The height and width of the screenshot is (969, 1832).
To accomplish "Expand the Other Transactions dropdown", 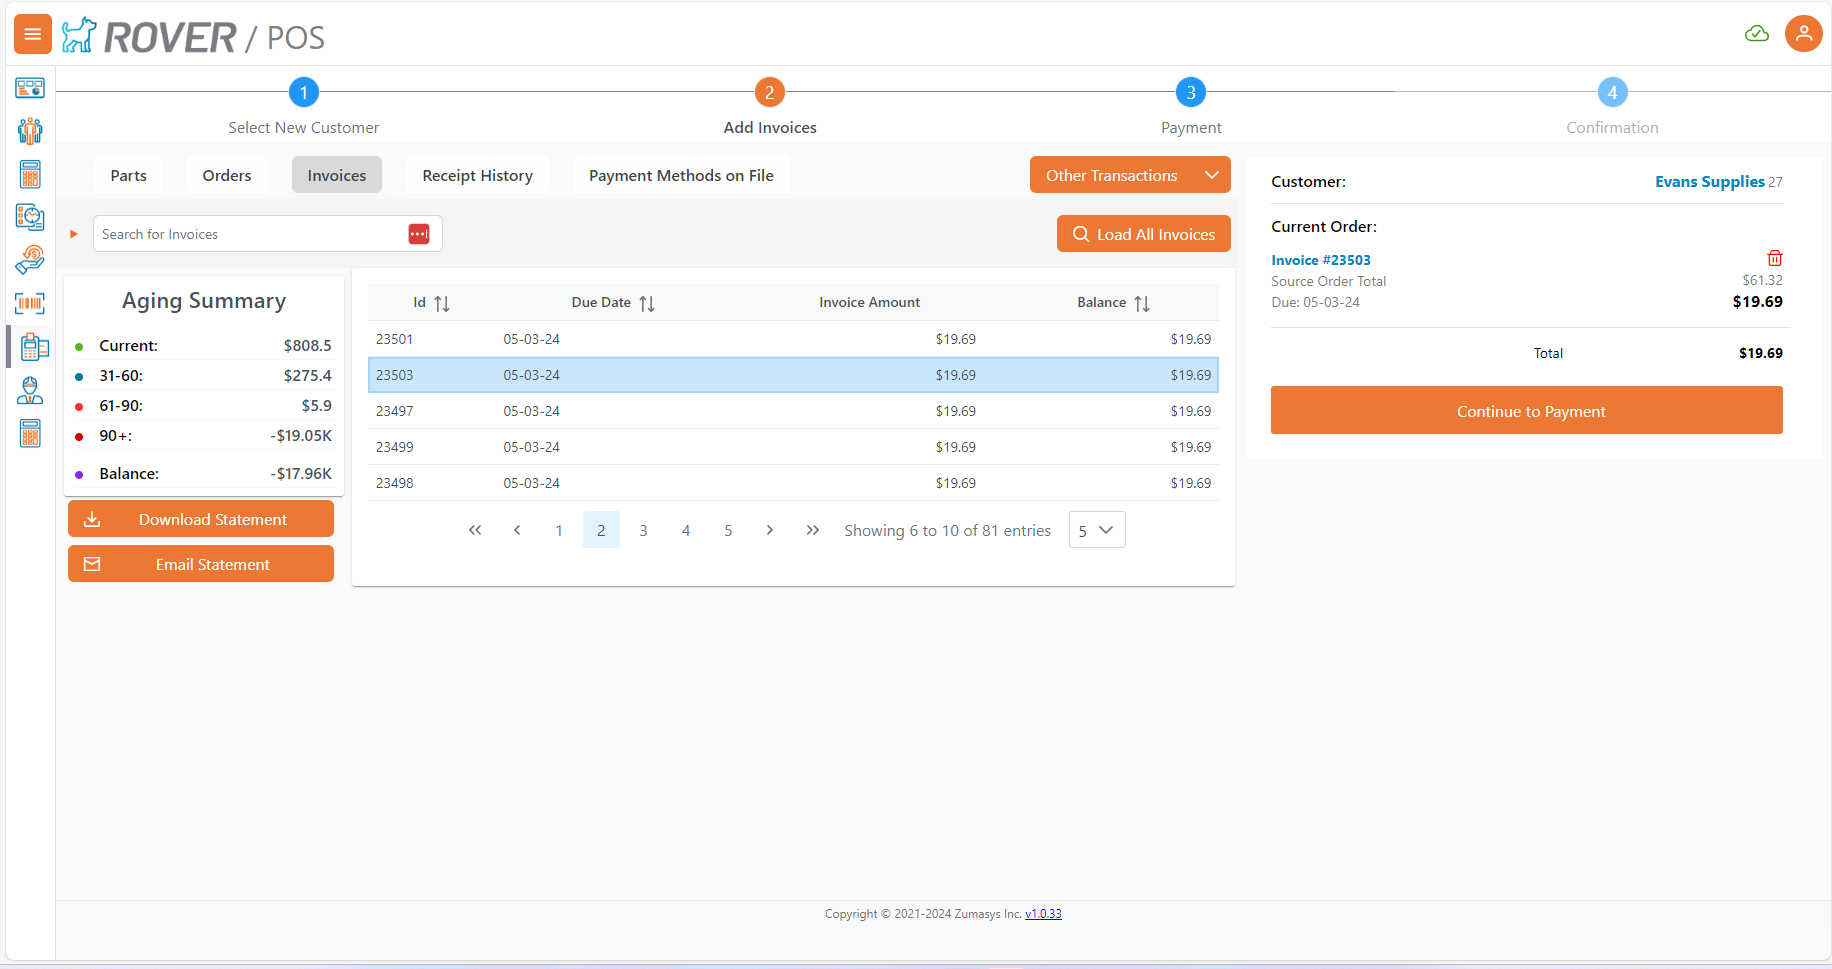I will click(x=1211, y=175).
